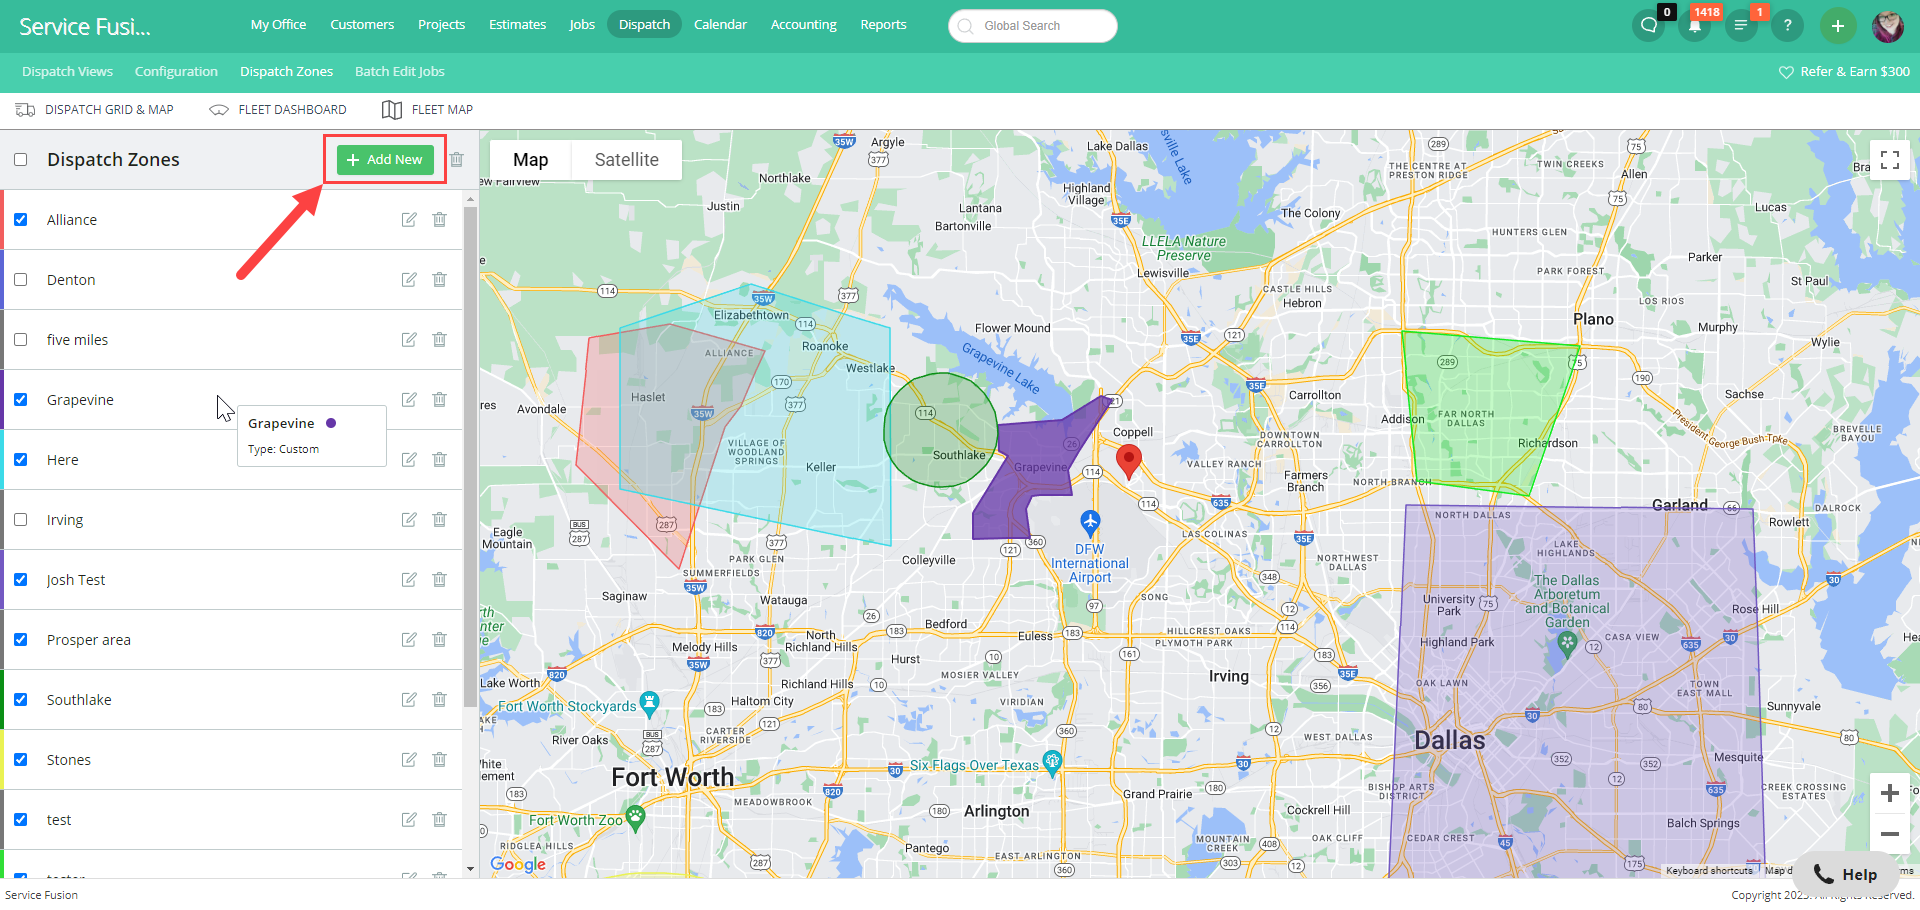This screenshot has width=1920, height=910.
Task: Uncheck the Here zone checkbox
Action: tap(20, 460)
